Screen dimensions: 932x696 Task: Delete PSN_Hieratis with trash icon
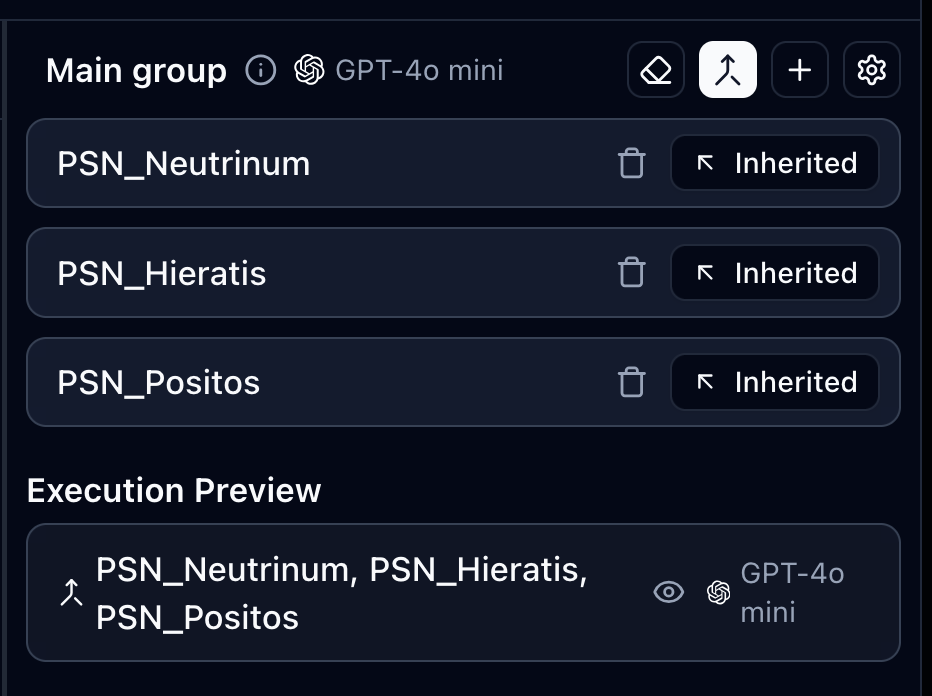pyautogui.click(x=631, y=272)
